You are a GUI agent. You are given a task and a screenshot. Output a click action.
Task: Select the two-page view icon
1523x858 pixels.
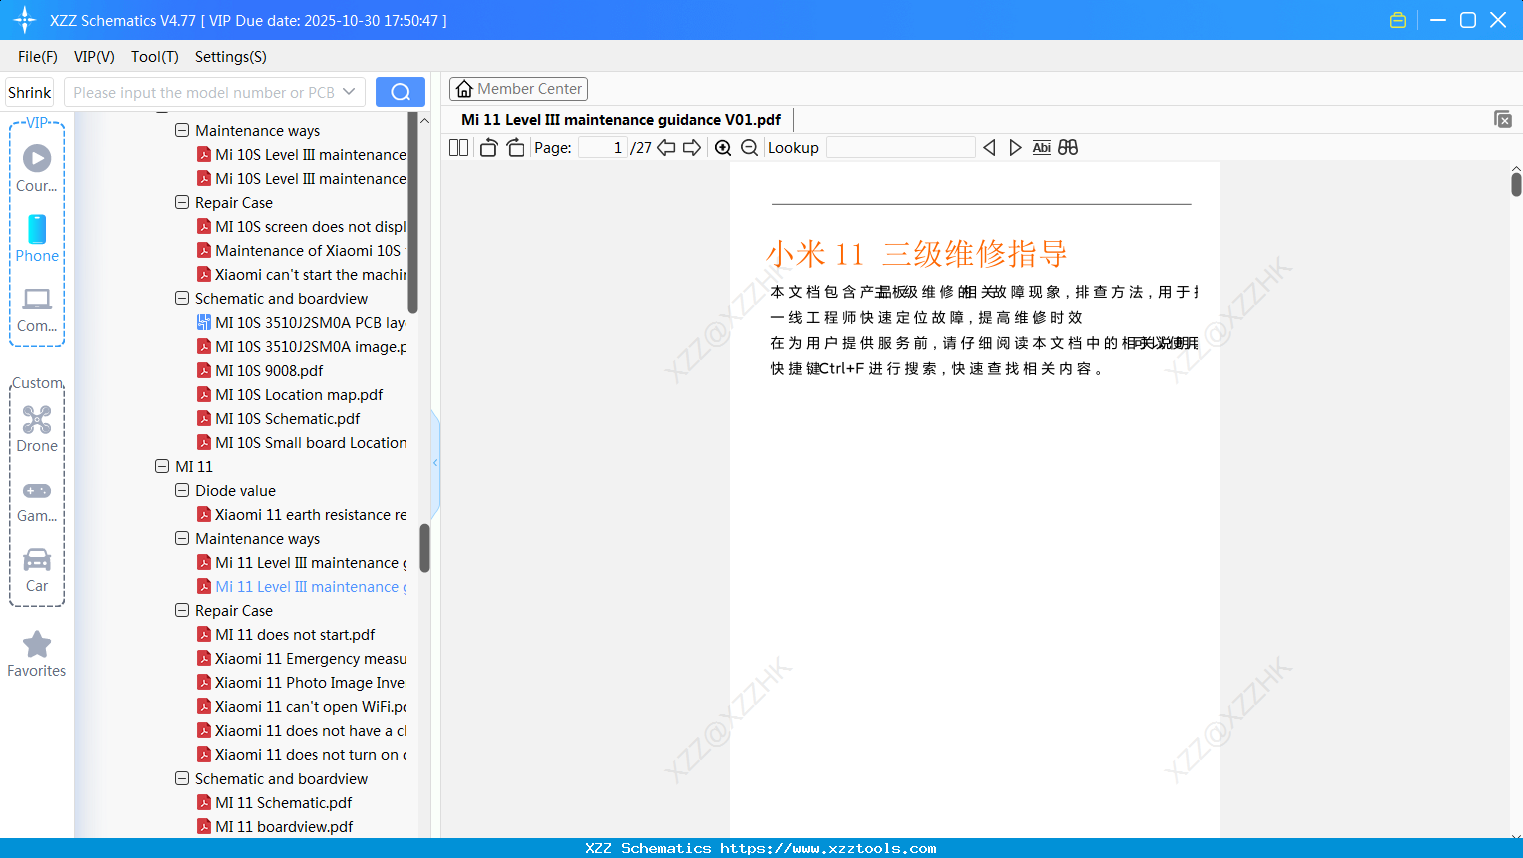click(x=458, y=147)
